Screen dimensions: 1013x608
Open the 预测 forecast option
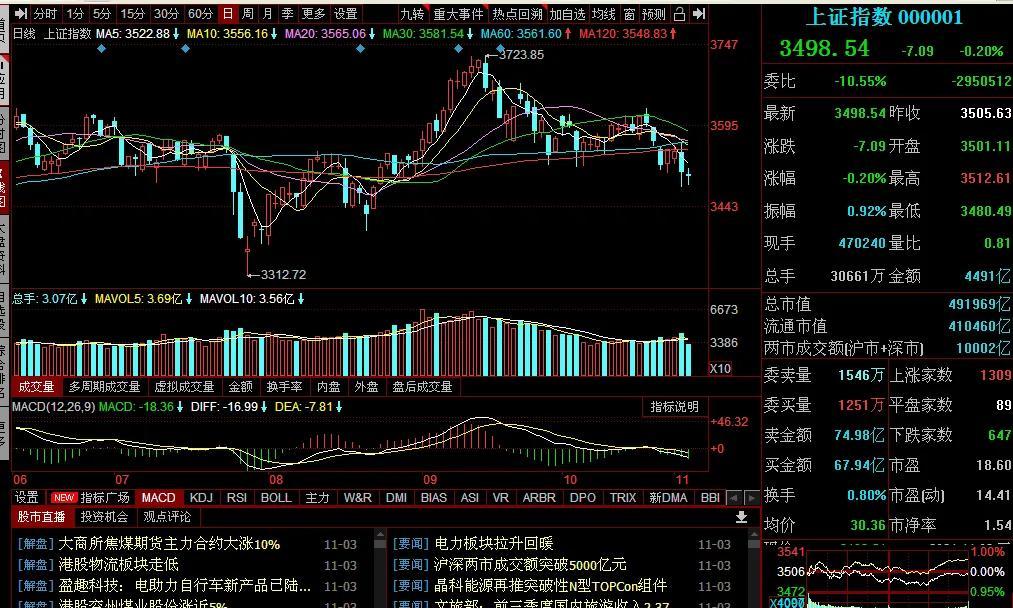tap(653, 14)
